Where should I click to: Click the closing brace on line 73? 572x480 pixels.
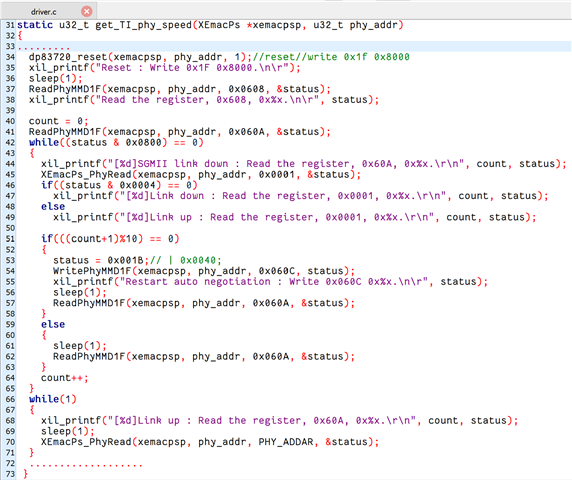(25, 474)
